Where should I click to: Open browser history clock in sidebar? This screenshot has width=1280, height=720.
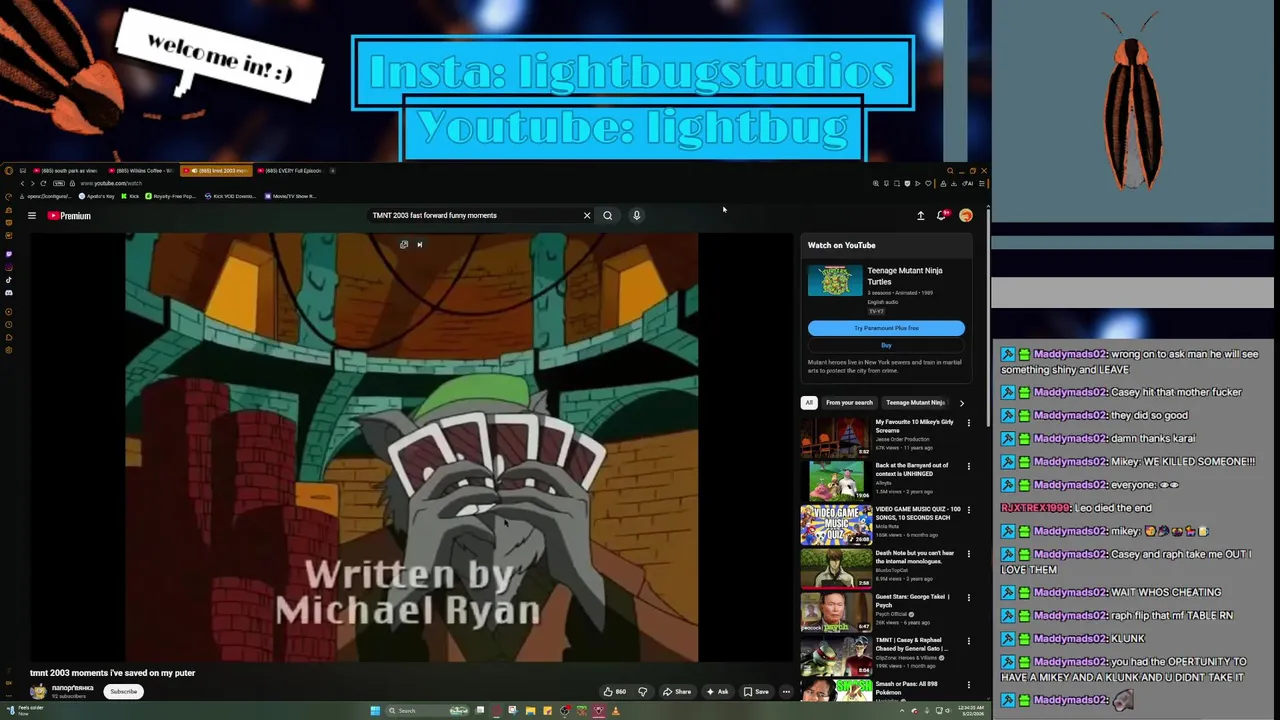click(x=9, y=324)
